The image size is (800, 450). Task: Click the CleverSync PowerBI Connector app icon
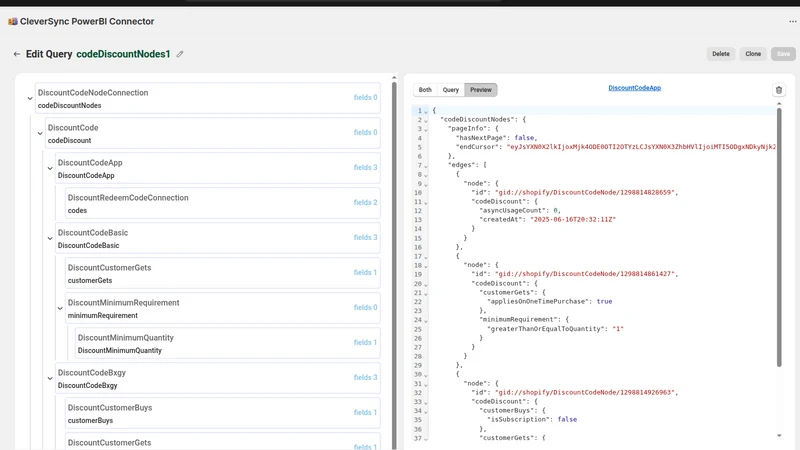[x=13, y=21]
